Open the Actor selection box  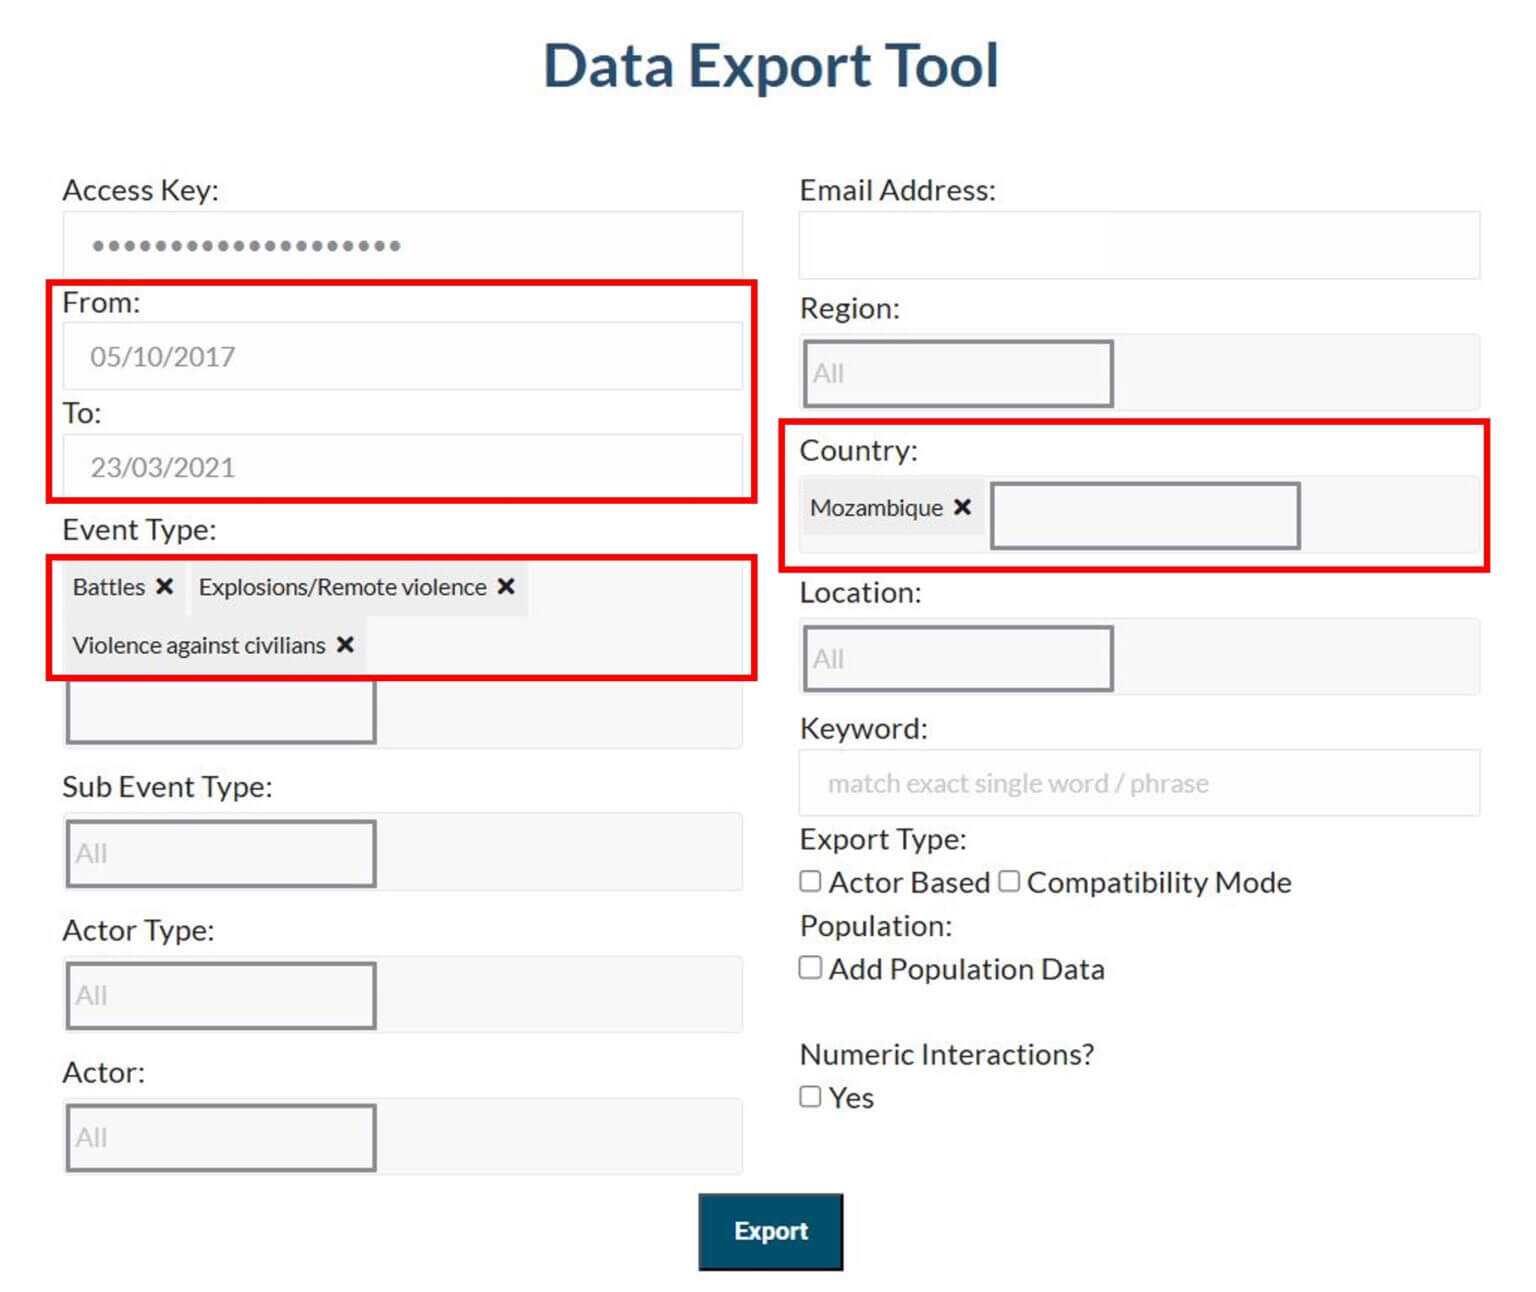[221, 1137]
